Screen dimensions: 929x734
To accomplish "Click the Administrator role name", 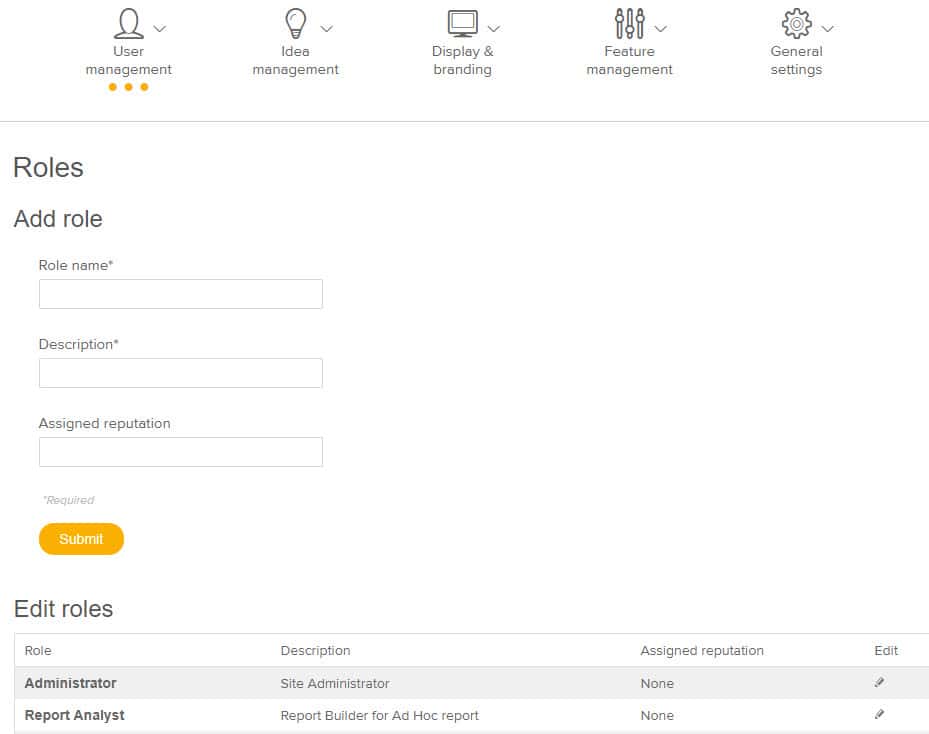I will [x=70, y=683].
